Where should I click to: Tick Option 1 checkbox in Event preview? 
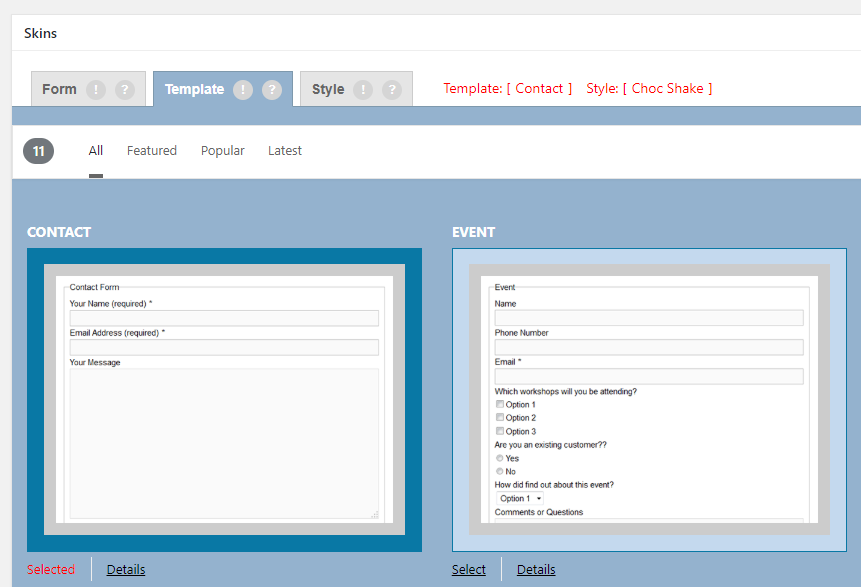[500, 405]
